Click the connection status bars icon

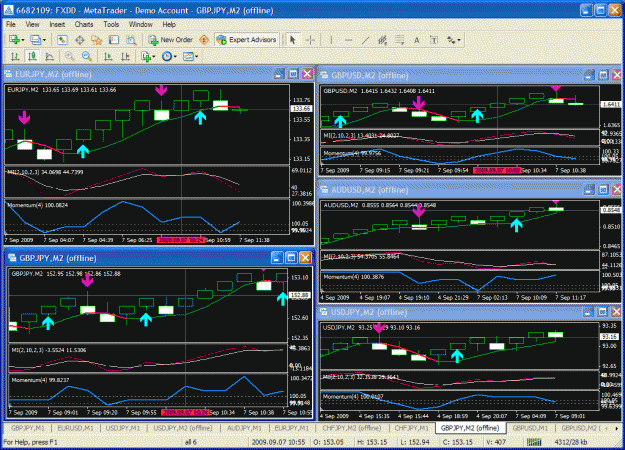coord(534,442)
